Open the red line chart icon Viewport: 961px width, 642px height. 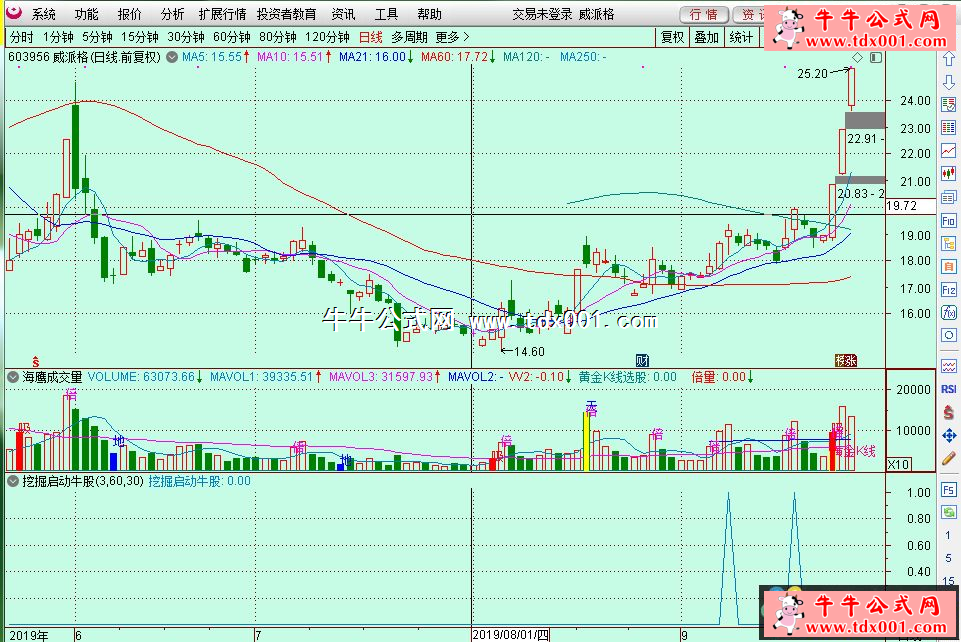click(x=948, y=151)
